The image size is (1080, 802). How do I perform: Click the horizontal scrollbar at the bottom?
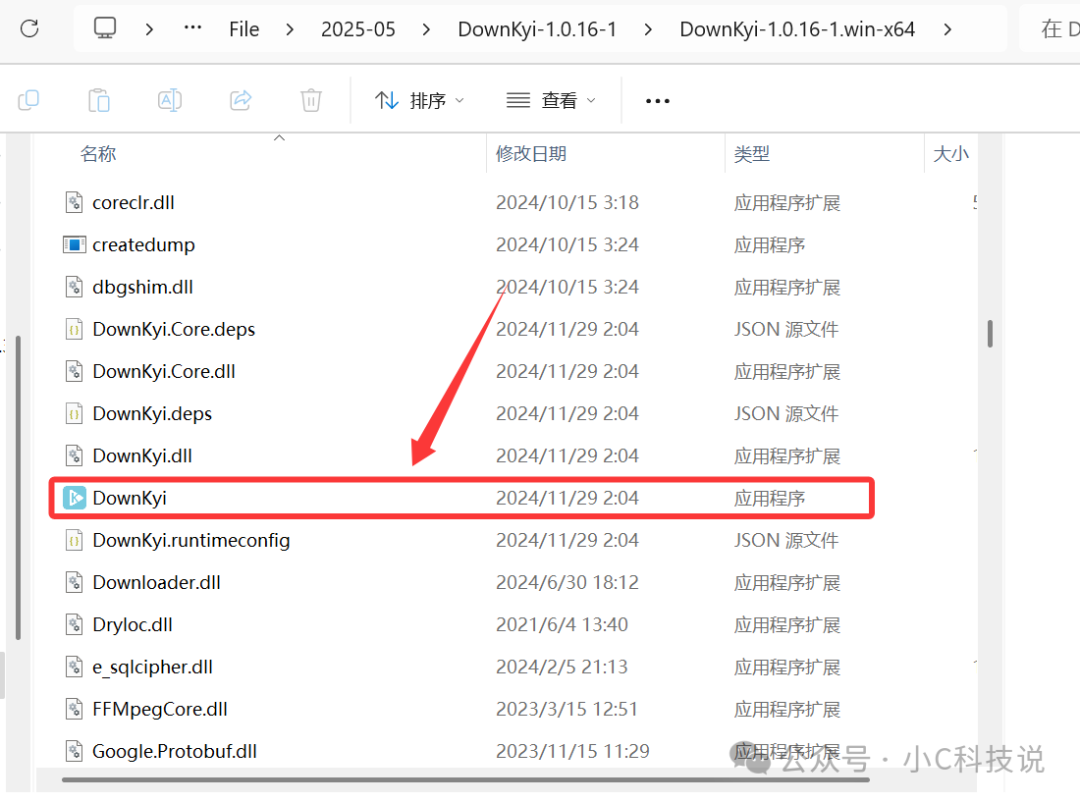click(466, 780)
